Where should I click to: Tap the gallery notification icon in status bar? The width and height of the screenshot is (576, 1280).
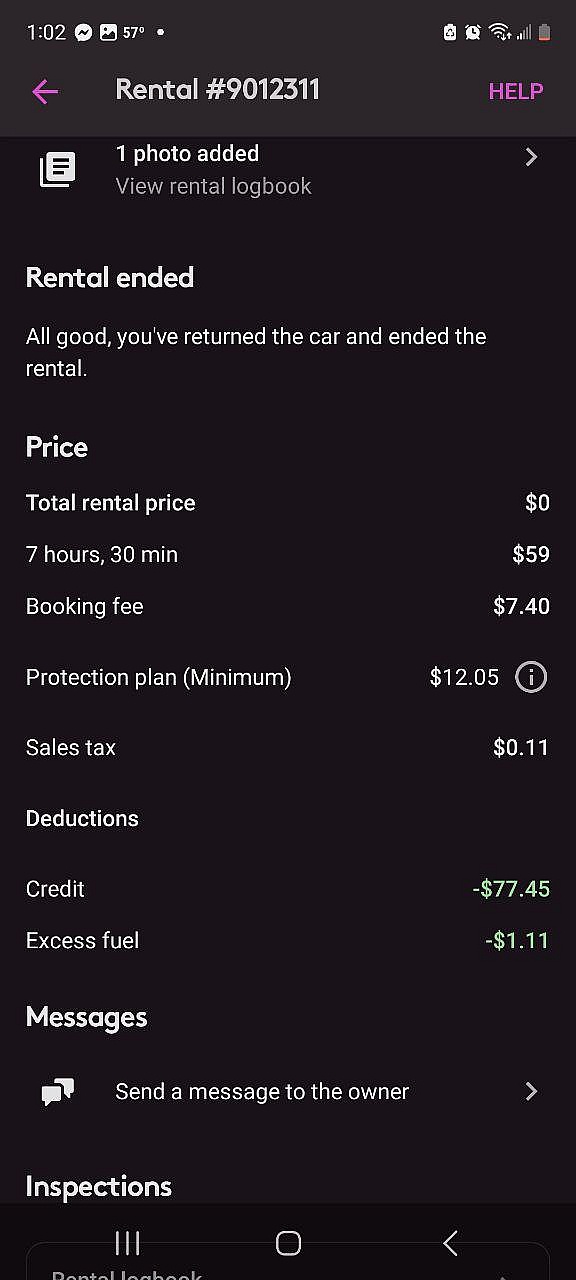tap(108, 32)
